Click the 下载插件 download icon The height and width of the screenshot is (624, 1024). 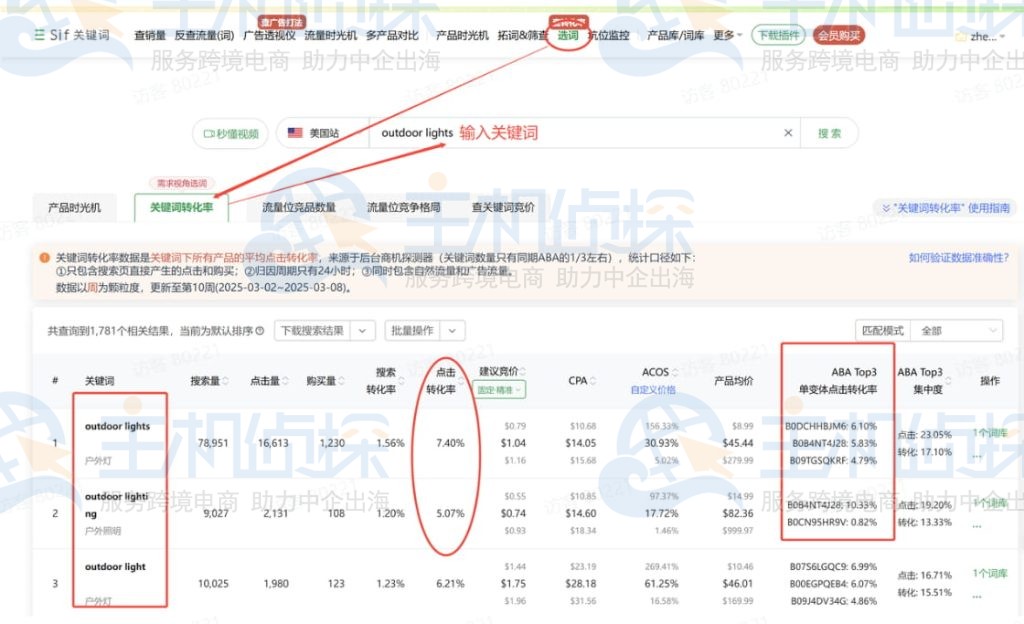(779, 34)
